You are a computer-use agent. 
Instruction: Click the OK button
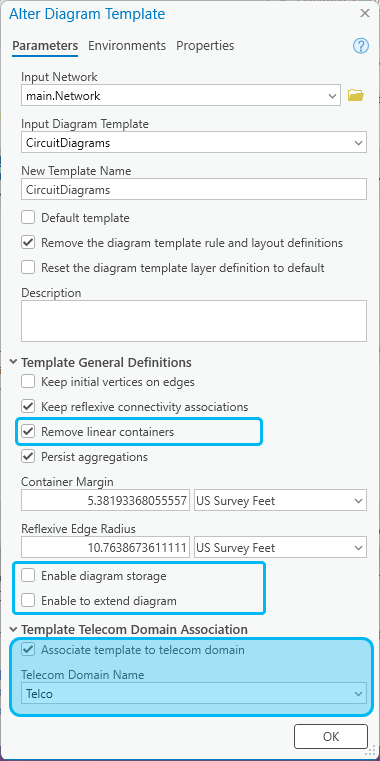click(330, 736)
